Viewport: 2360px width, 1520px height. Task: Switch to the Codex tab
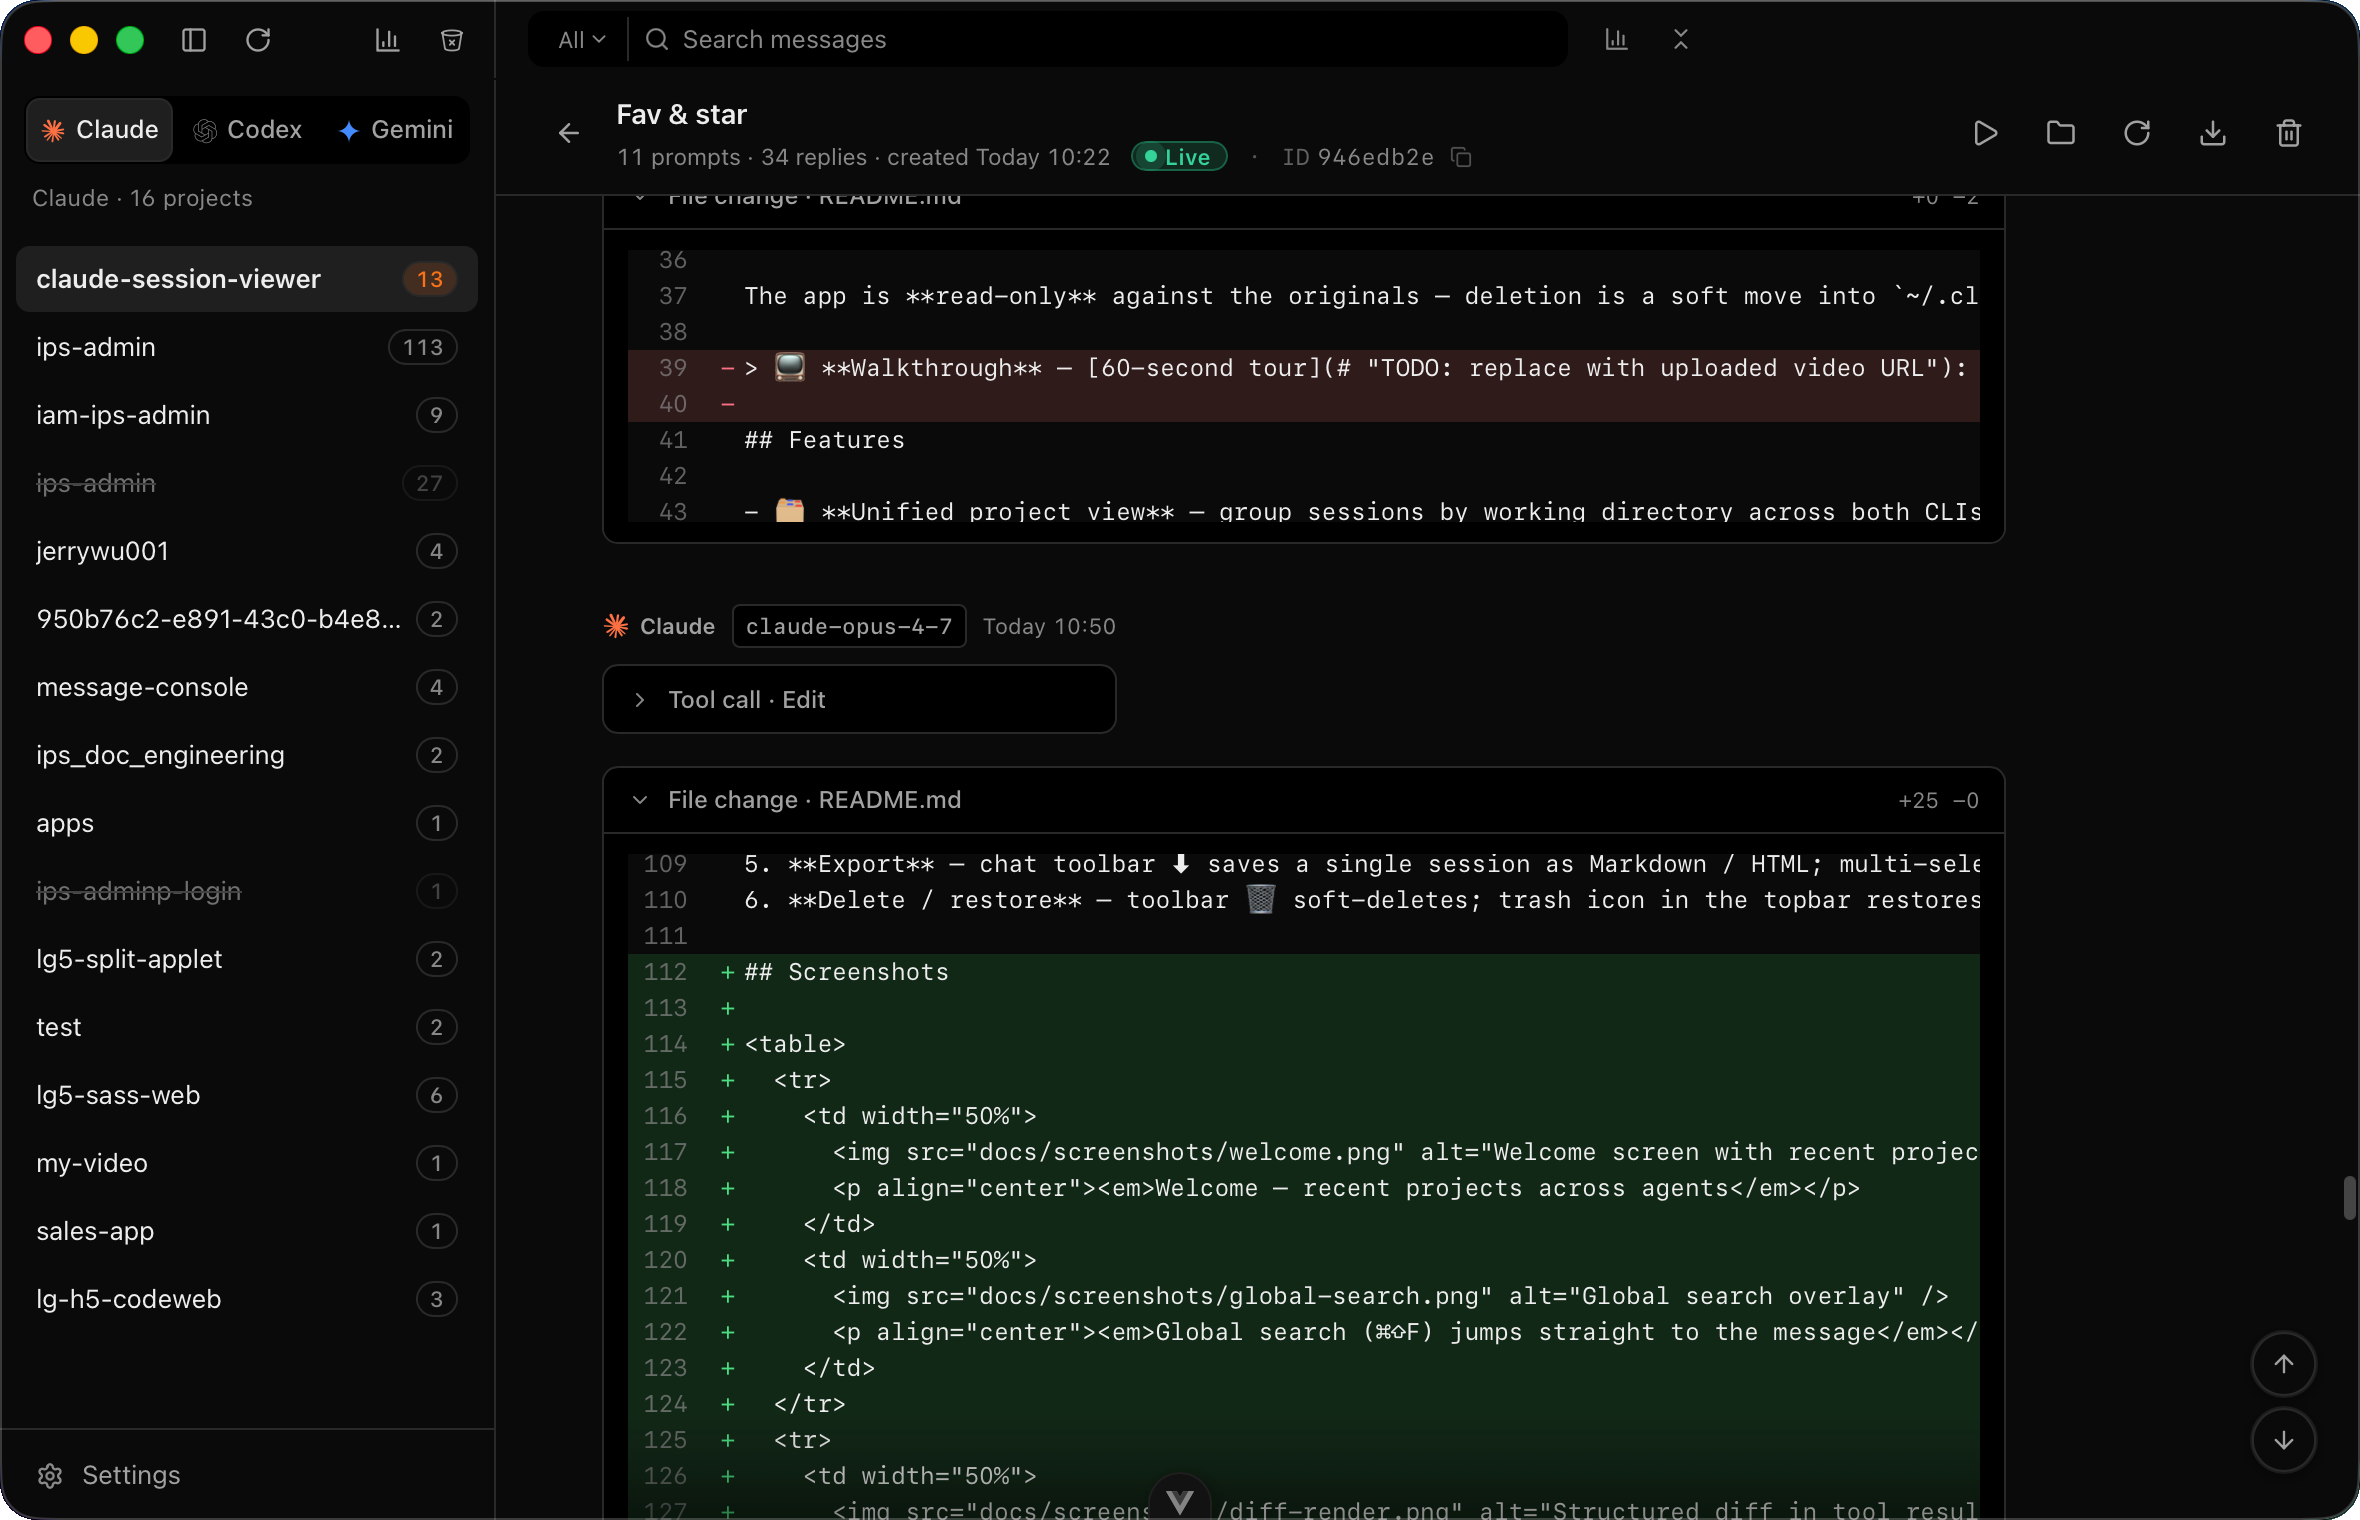pos(248,130)
